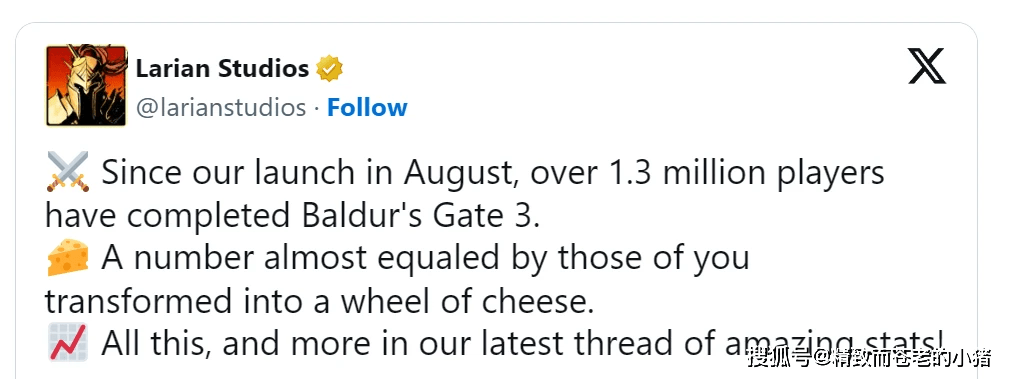Click the cheese wedge emoji
1014x379 pixels.
68,259
